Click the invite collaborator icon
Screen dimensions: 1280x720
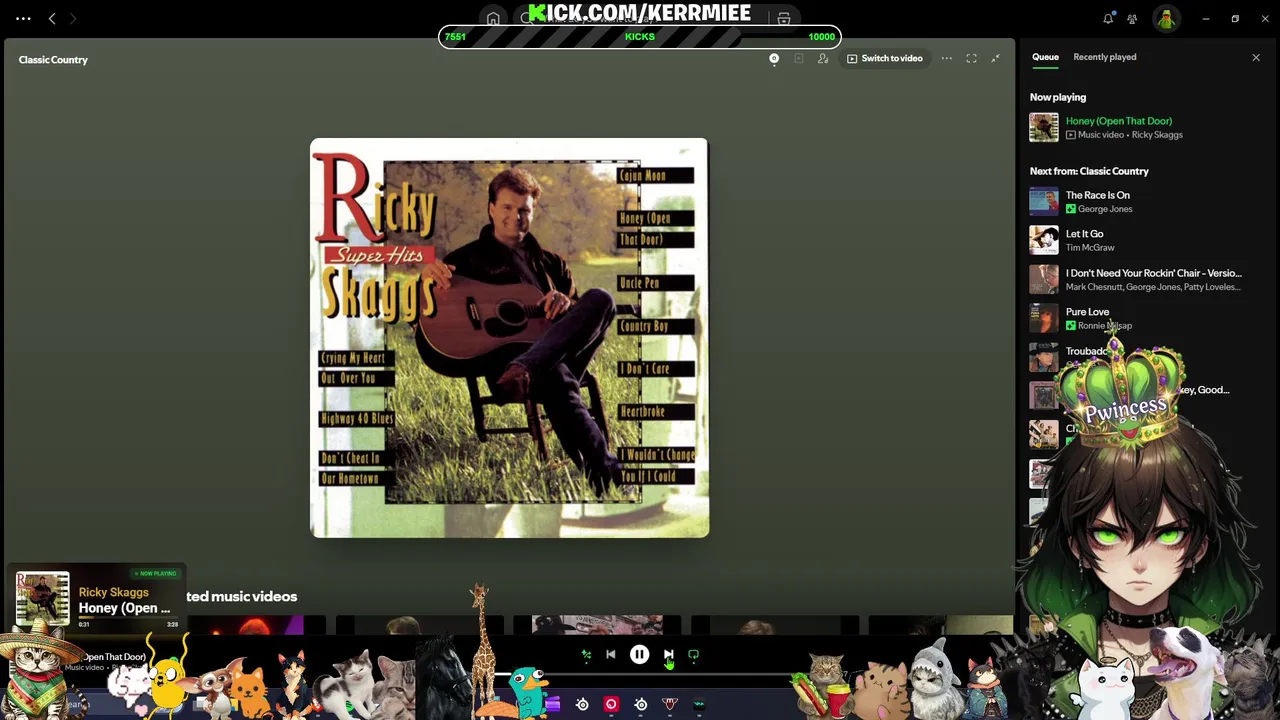tap(823, 59)
